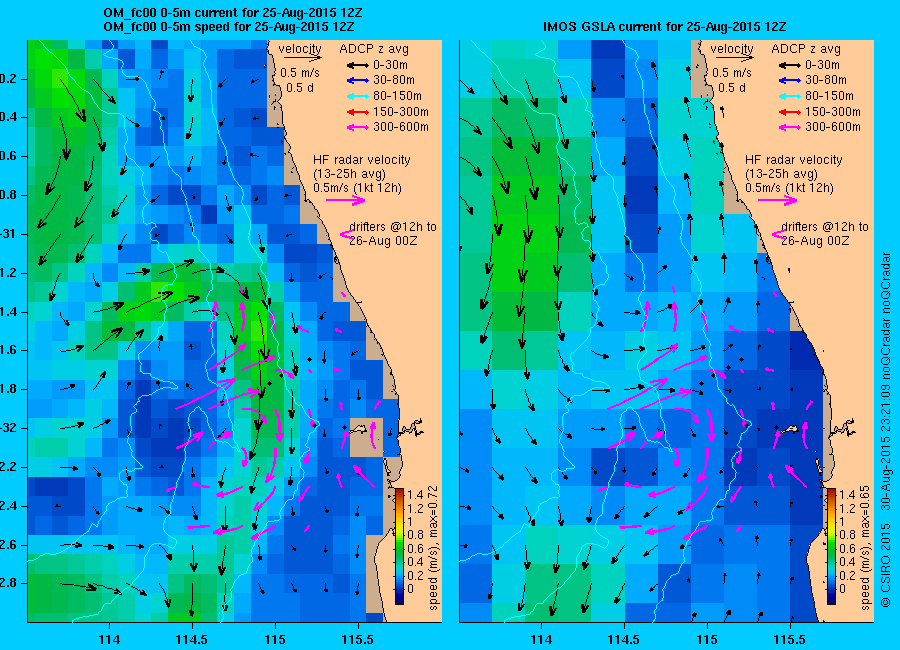Click 'drifters @12h to' text in left panel

(393, 227)
